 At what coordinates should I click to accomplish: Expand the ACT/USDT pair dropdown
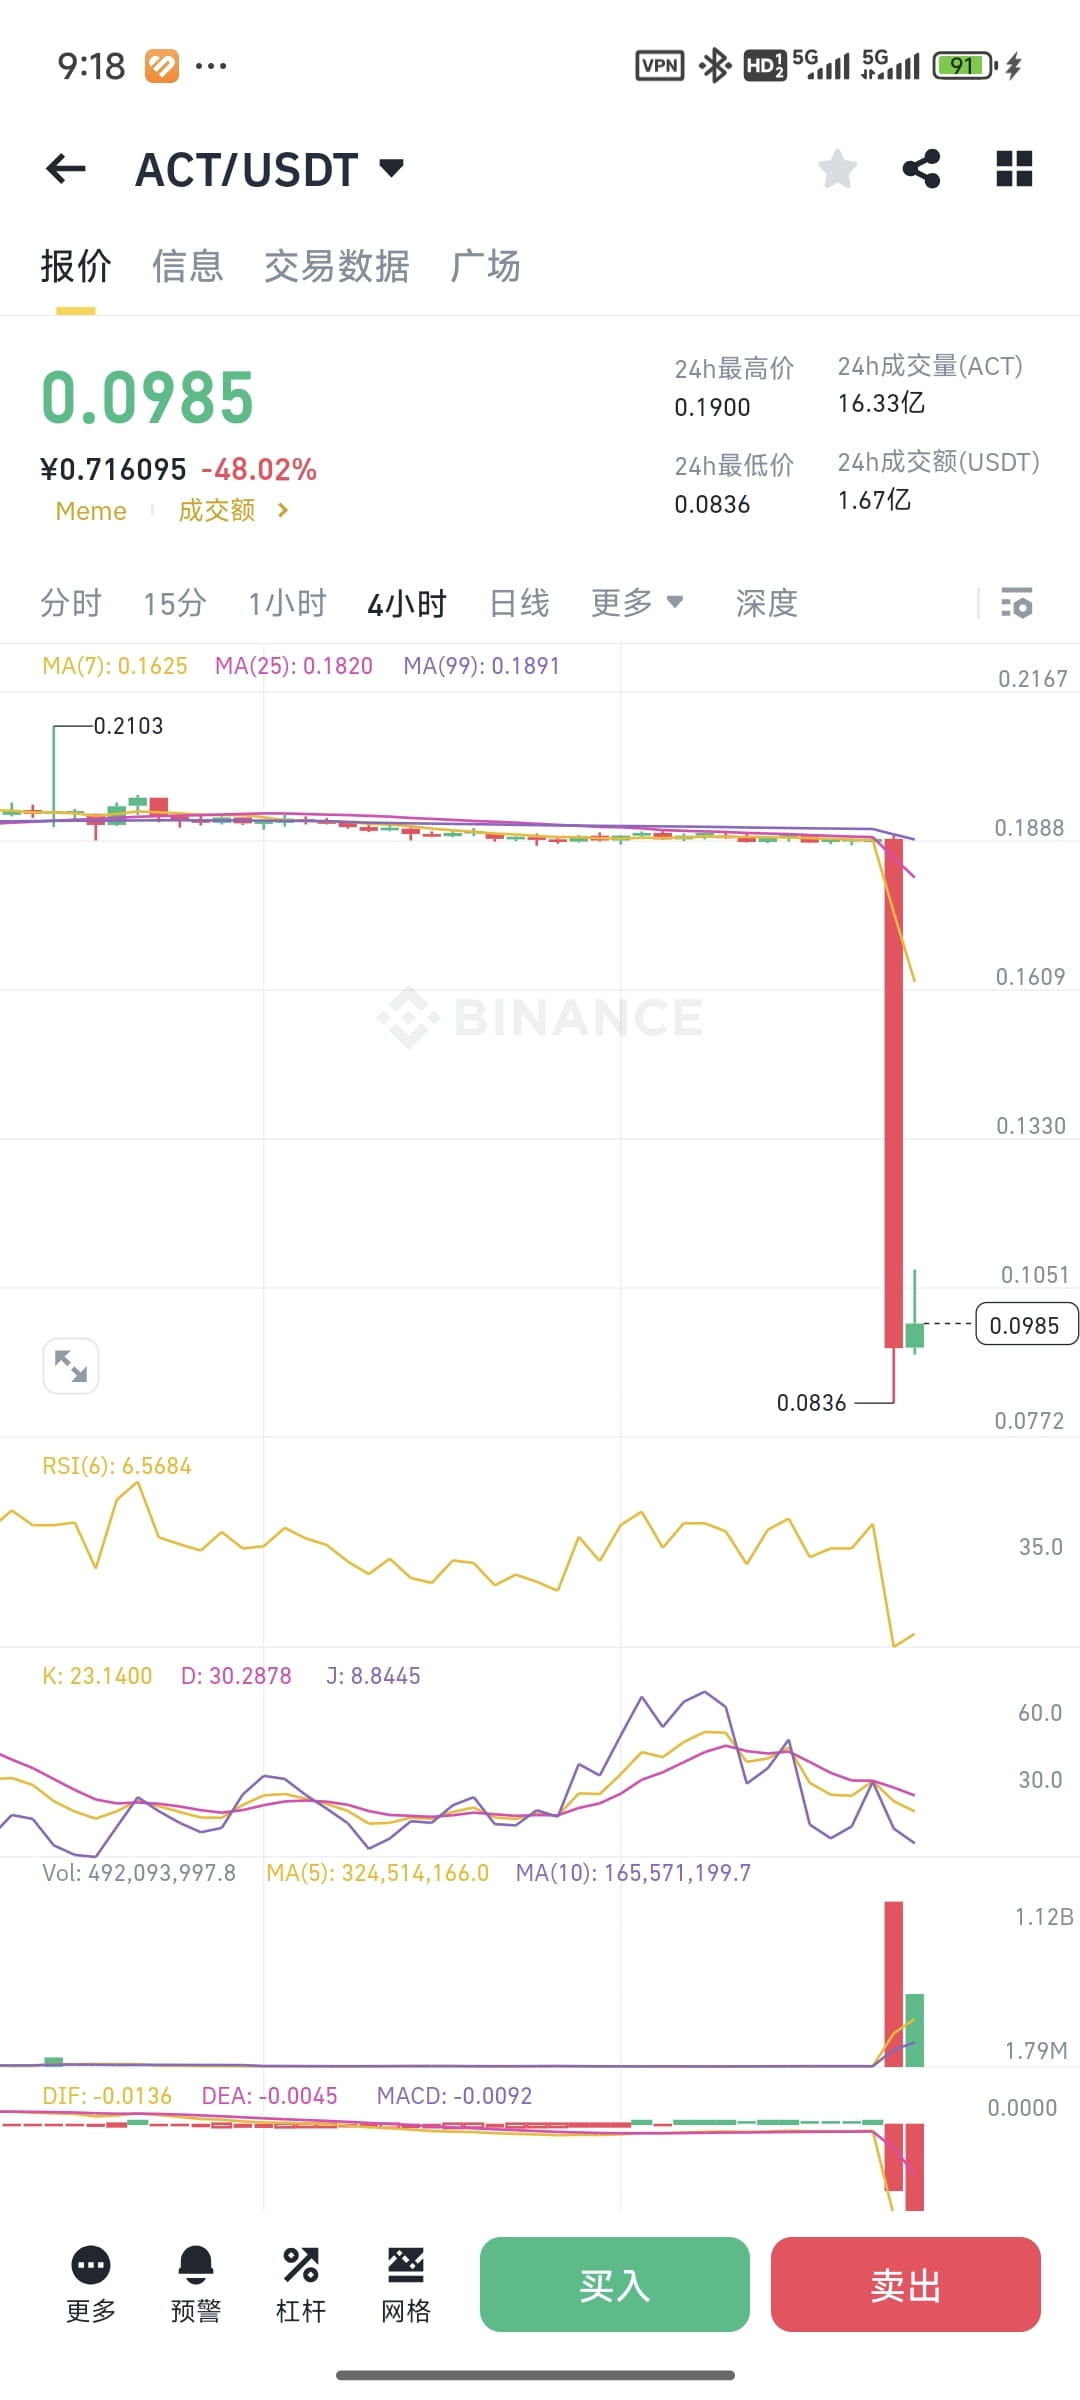[x=392, y=168]
